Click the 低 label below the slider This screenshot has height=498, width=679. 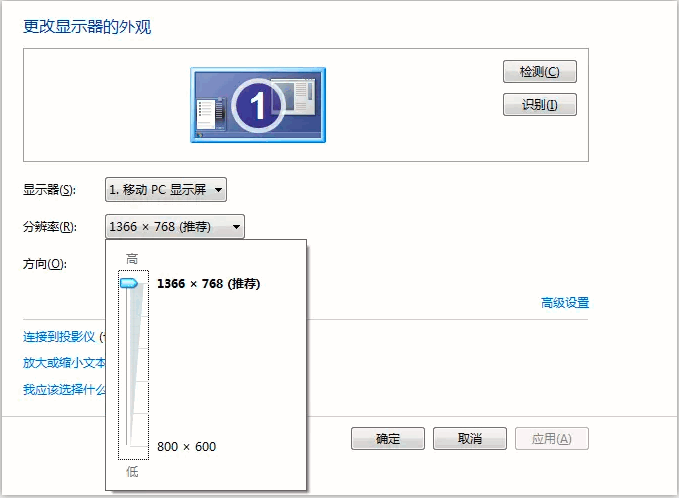[132, 471]
